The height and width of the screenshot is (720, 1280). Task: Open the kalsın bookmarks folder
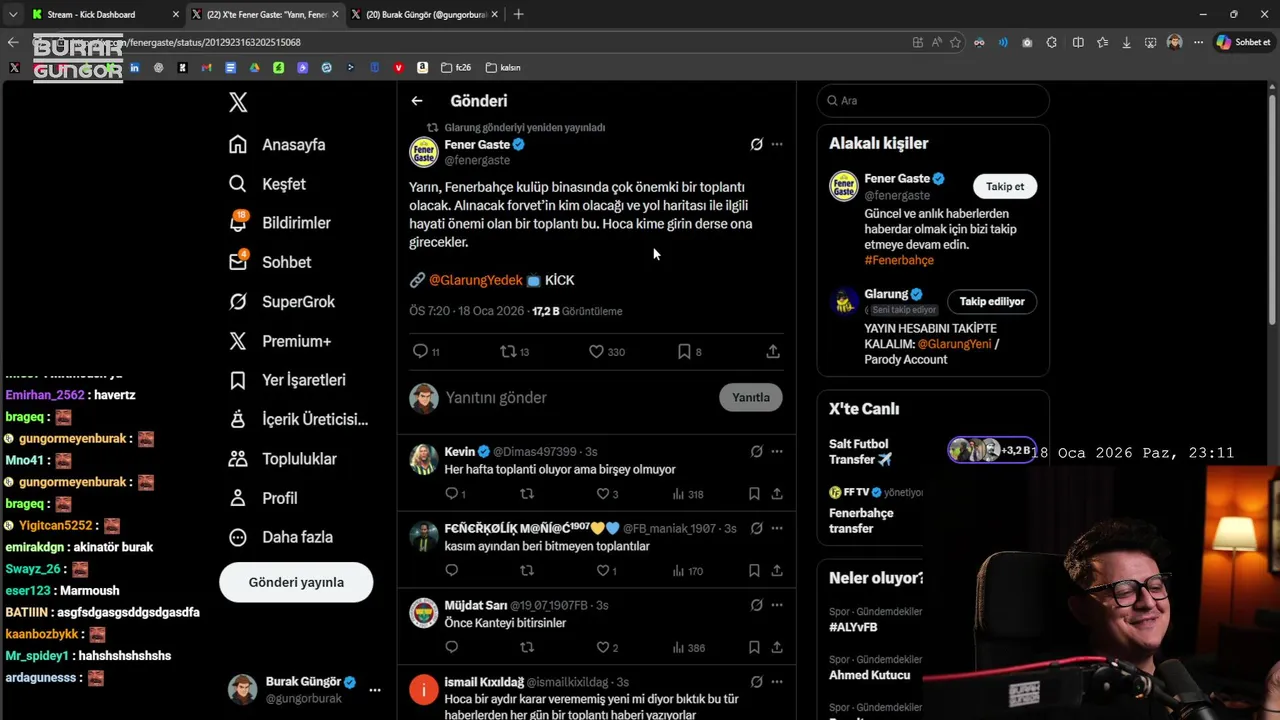[x=503, y=68]
